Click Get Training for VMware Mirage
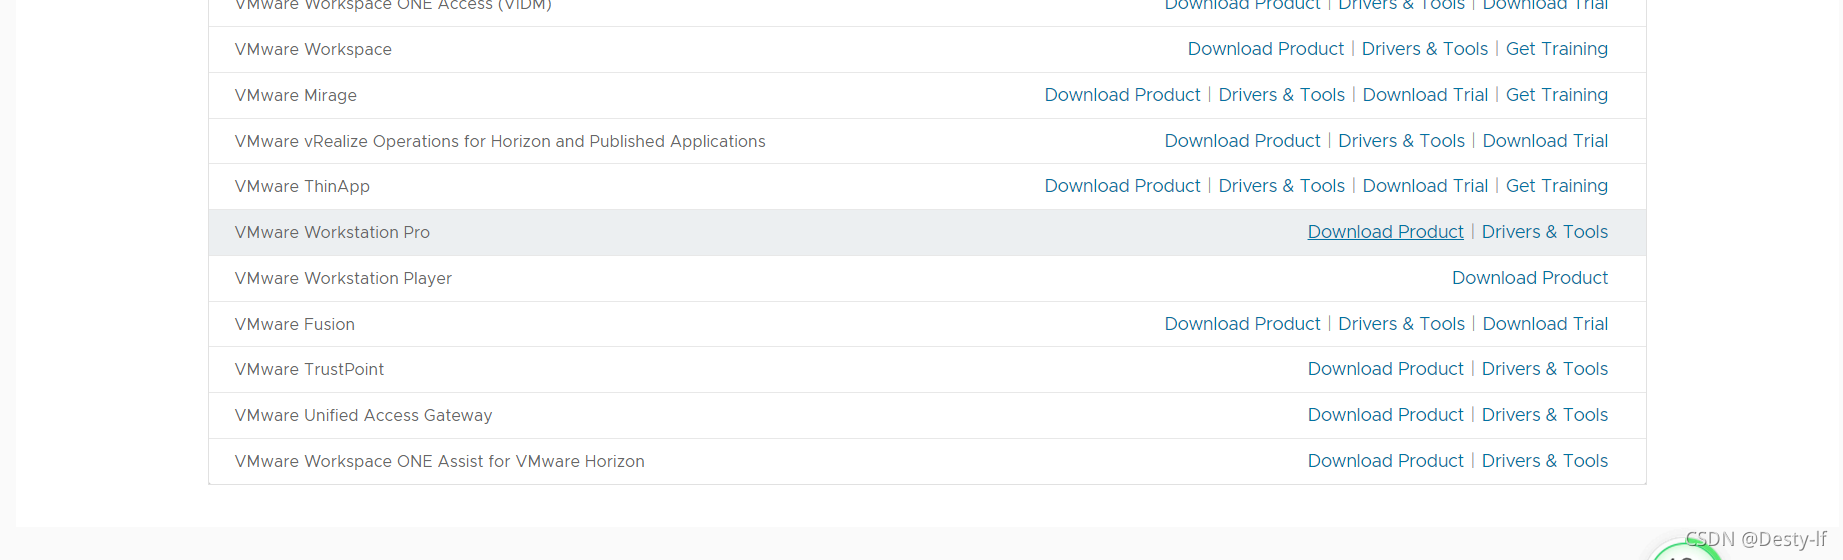The height and width of the screenshot is (560, 1843). click(1557, 95)
